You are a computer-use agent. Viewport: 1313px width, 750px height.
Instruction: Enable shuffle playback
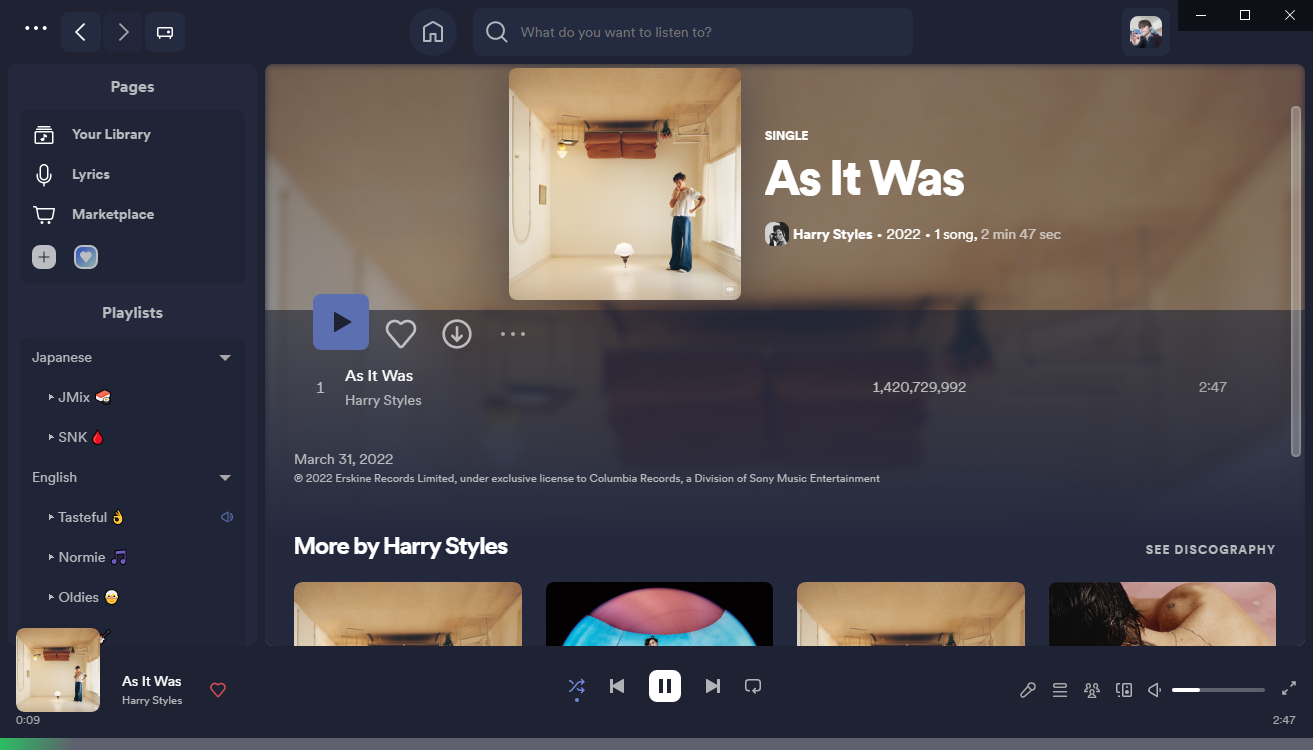pyautogui.click(x=576, y=687)
